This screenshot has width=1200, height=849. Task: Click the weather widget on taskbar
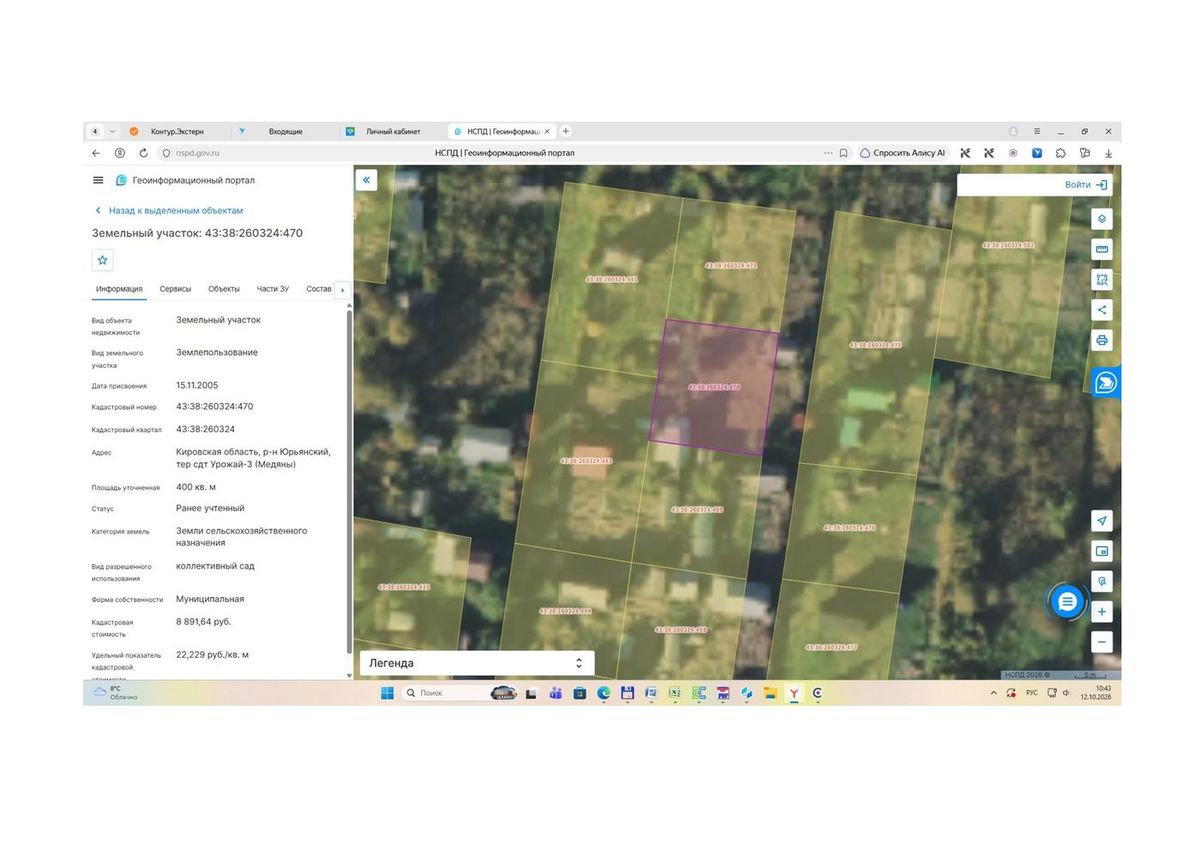[115, 693]
